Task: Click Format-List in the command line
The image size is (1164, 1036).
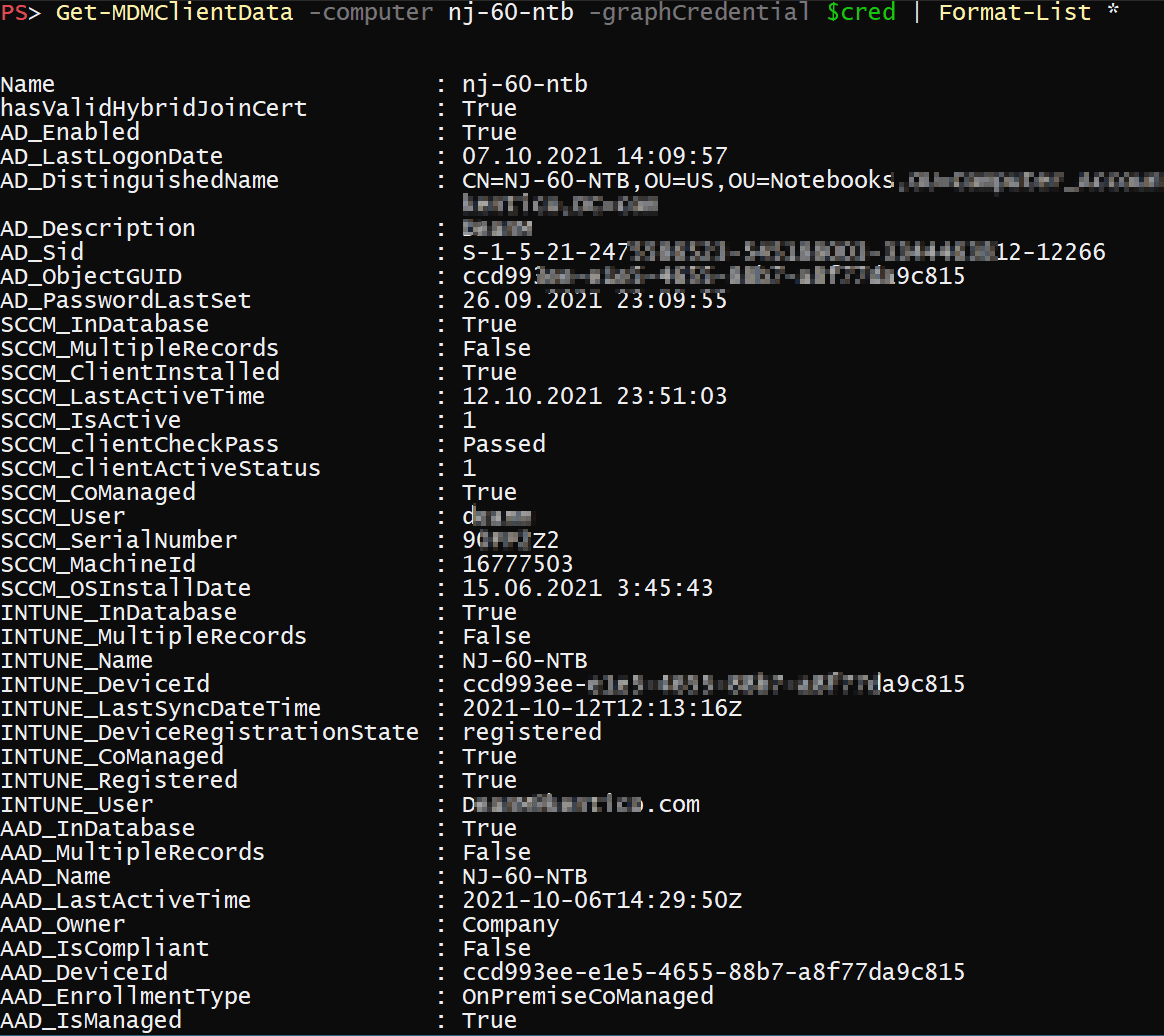Action: (1014, 13)
